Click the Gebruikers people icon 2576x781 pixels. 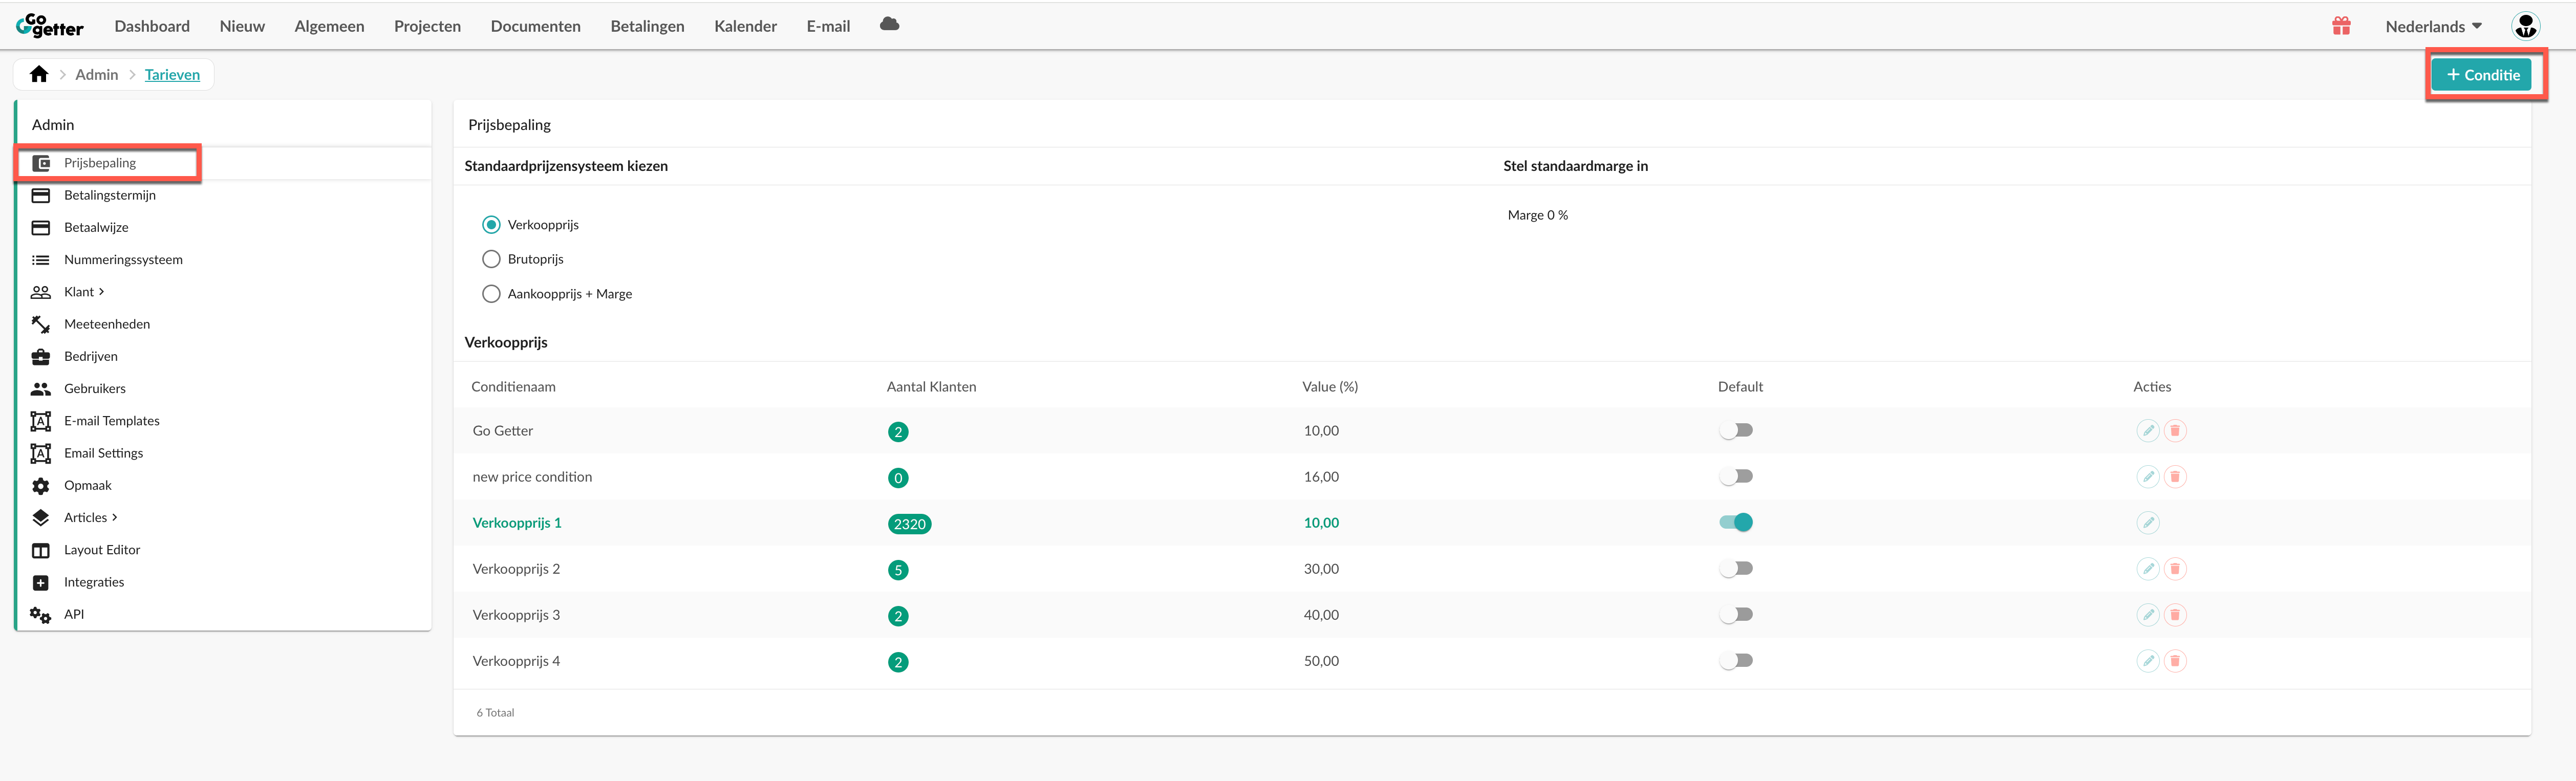pos(40,389)
